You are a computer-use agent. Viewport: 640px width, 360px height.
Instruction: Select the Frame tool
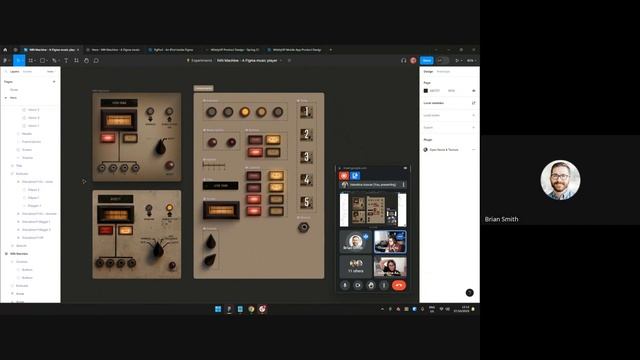30,60
